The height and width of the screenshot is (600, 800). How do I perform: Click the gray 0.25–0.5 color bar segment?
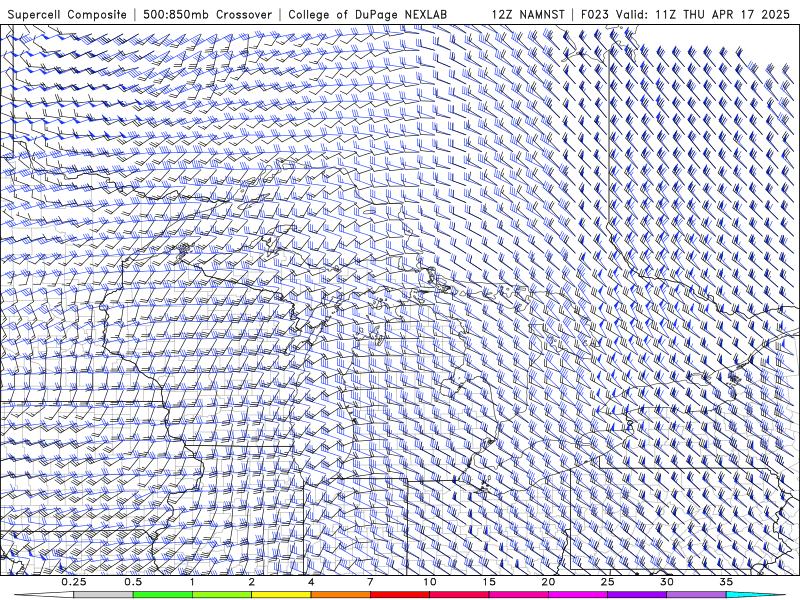pos(104,595)
